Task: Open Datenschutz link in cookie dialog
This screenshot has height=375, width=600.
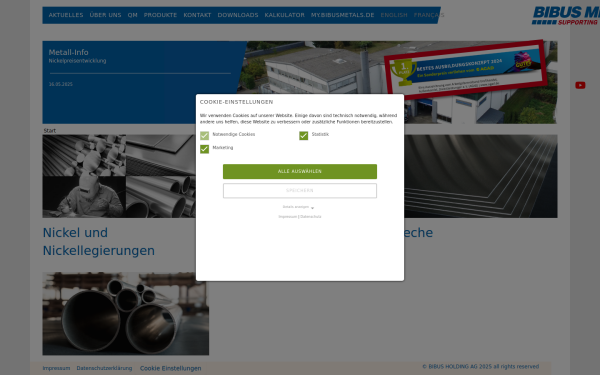Action: (311, 217)
